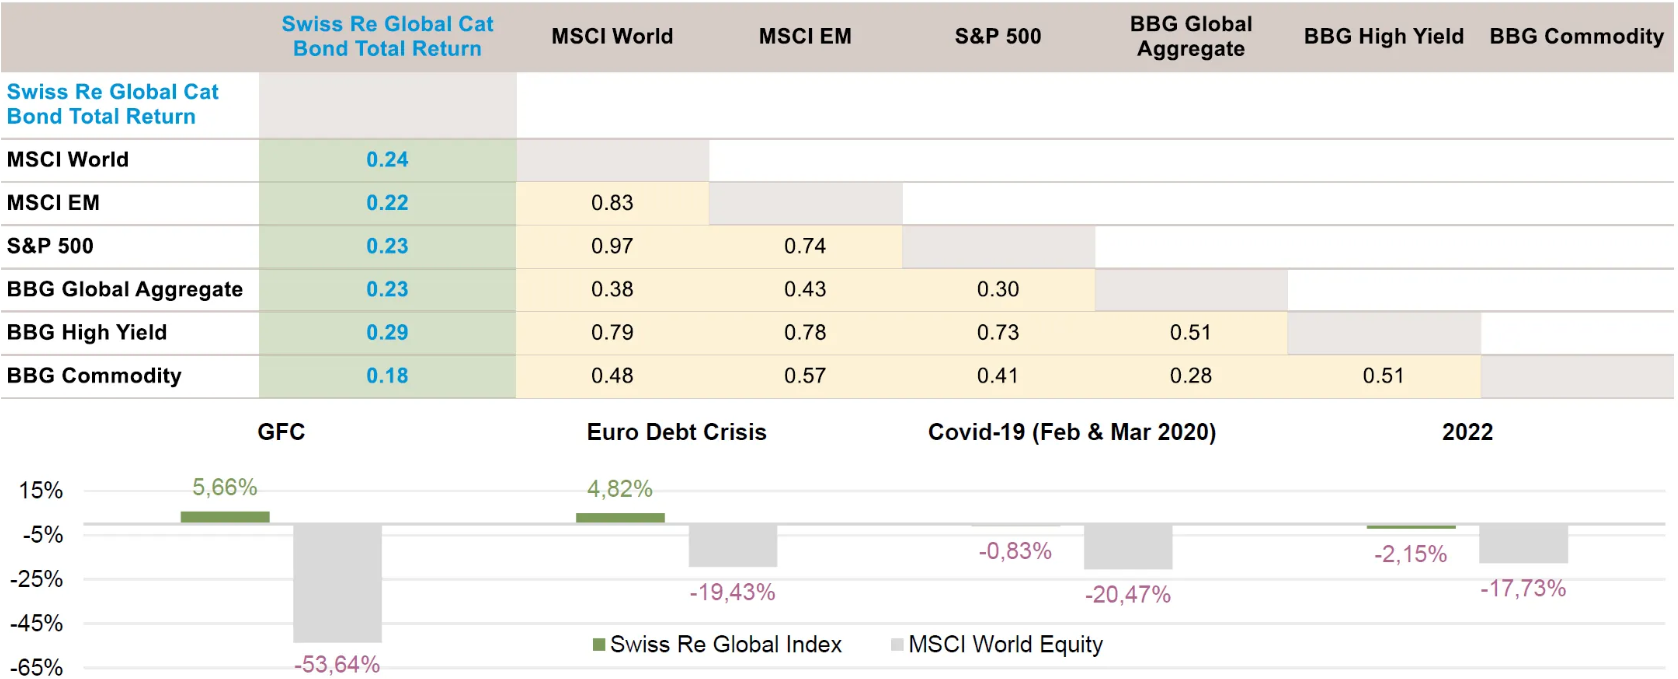Click the -53,64% data label
The height and width of the screenshot is (679, 1678).
point(337,664)
